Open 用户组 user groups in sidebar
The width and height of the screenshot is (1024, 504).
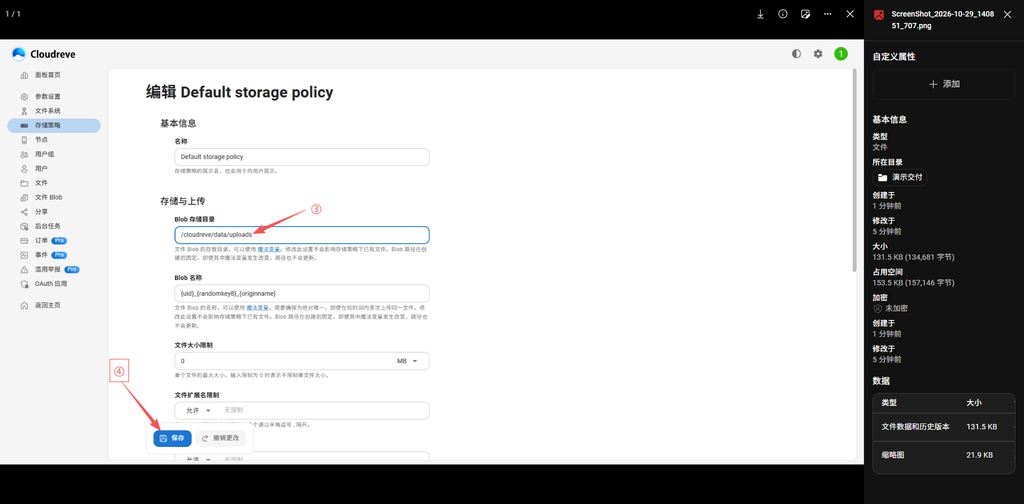pyautogui.click(x=54, y=154)
